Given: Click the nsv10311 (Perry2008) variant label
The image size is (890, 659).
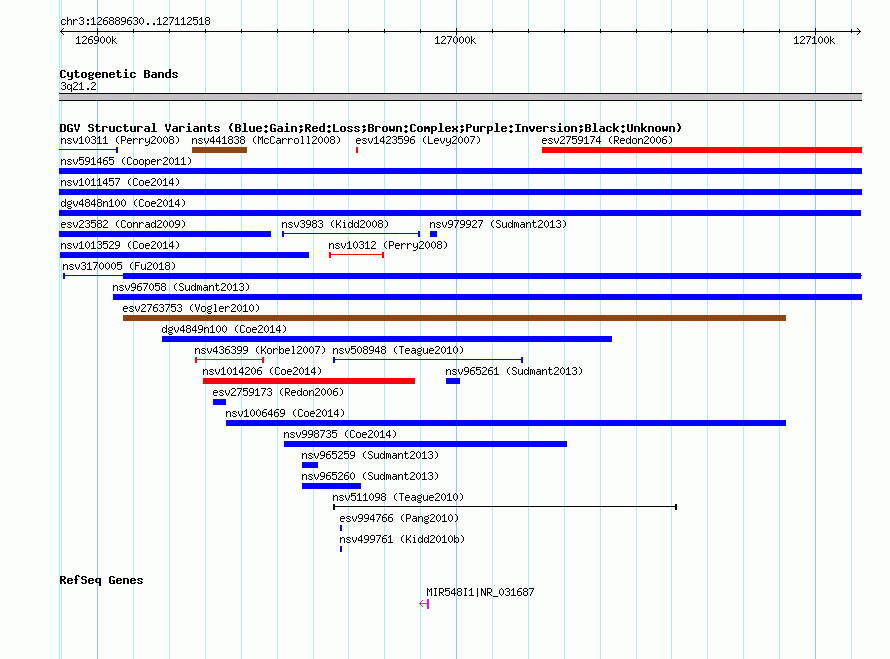Looking at the screenshot, I should tap(120, 140).
